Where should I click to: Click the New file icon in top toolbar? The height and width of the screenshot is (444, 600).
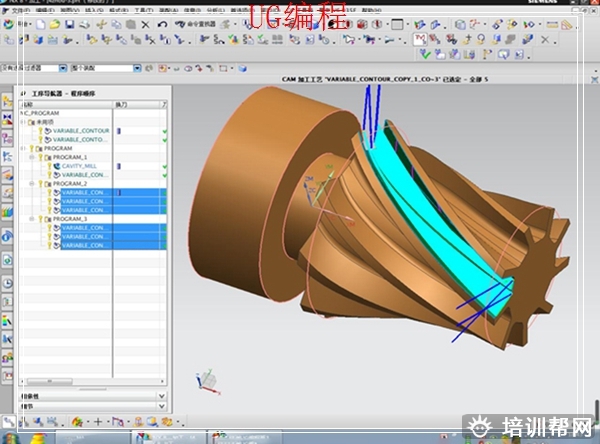40,23
